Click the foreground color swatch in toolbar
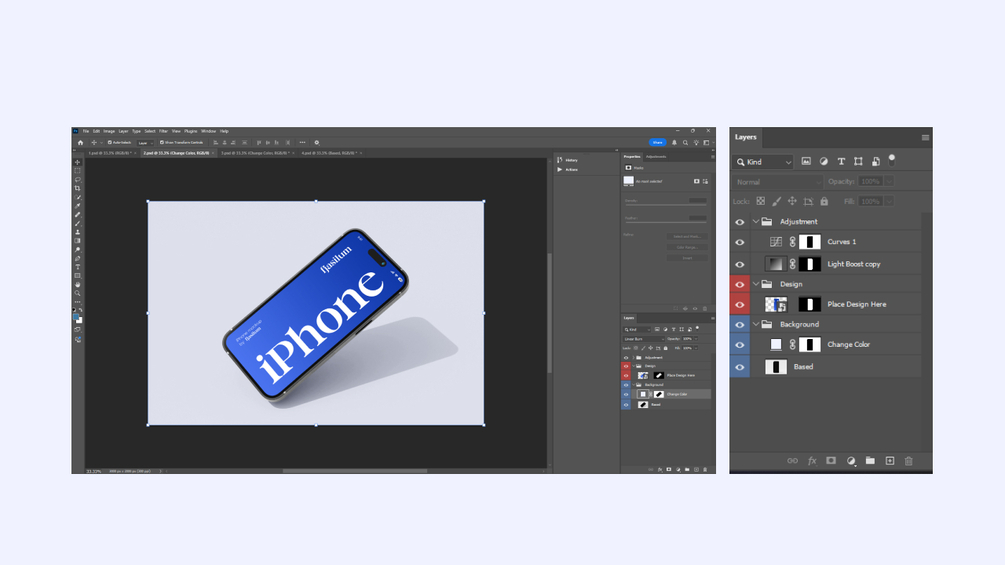Image resolution: width=1005 pixels, height=565 pixels. (76, 317)
